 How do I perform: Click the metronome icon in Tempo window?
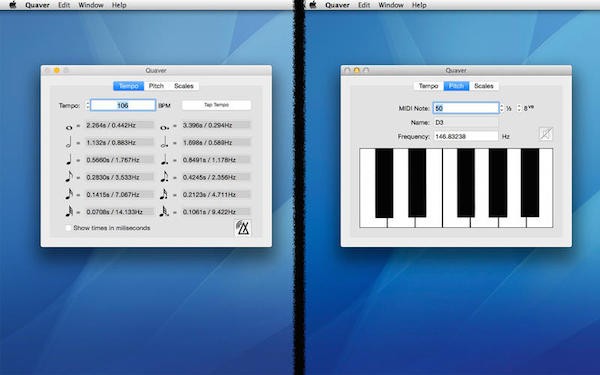(243, 228)
